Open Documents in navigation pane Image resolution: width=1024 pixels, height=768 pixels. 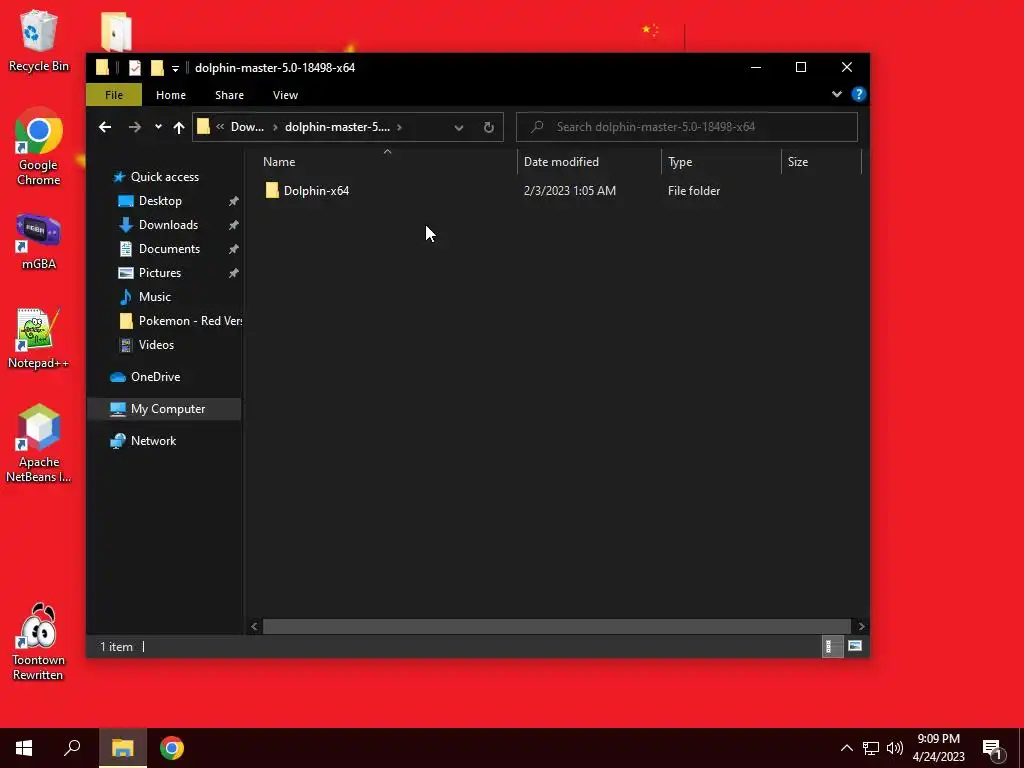click(169, 249)
